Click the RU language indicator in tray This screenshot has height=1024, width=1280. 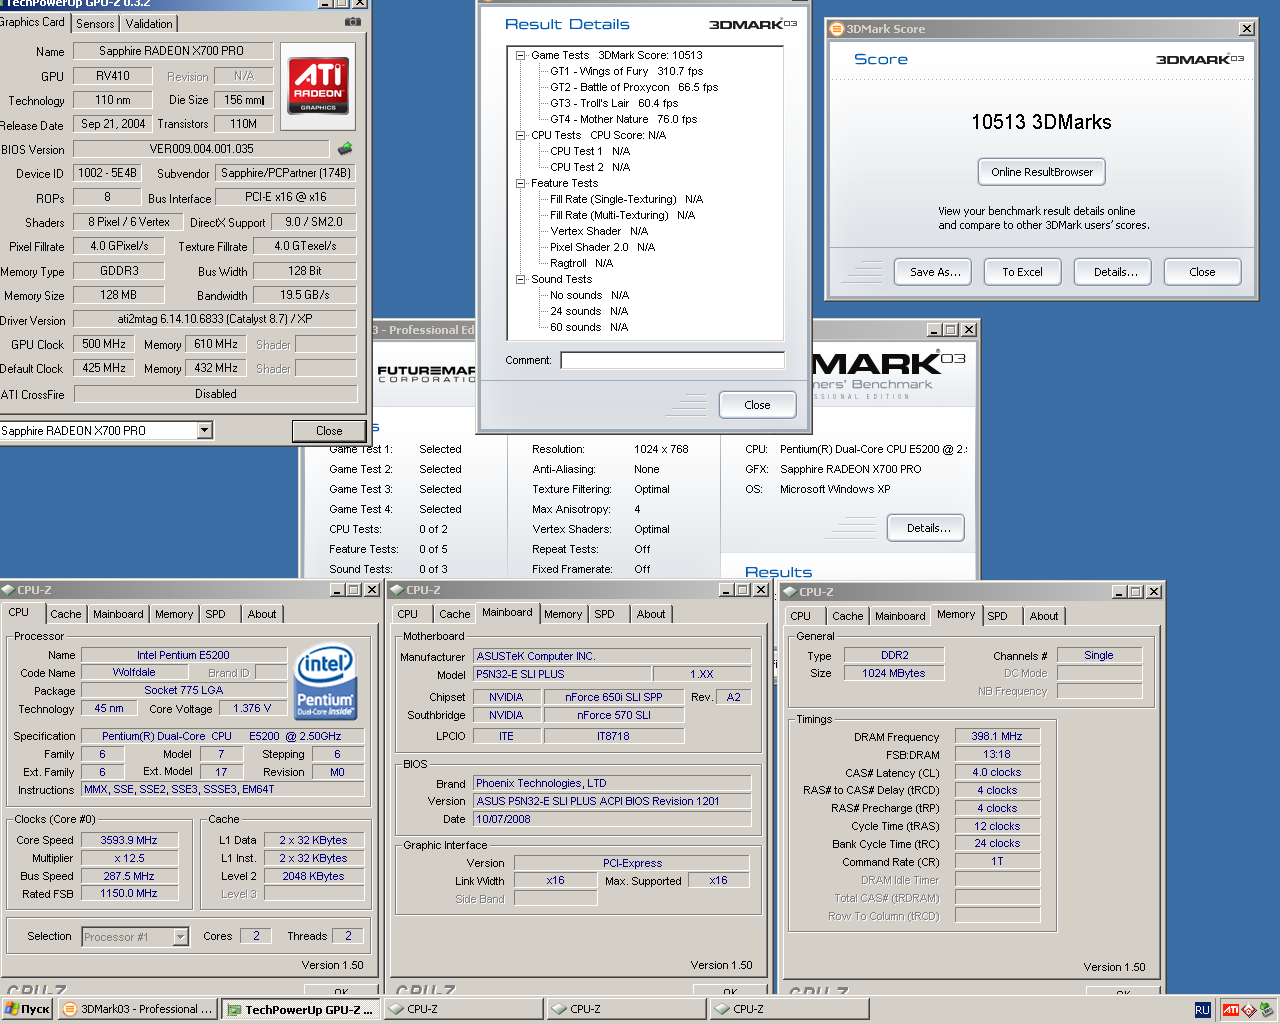click(x=1202, y=1010)
